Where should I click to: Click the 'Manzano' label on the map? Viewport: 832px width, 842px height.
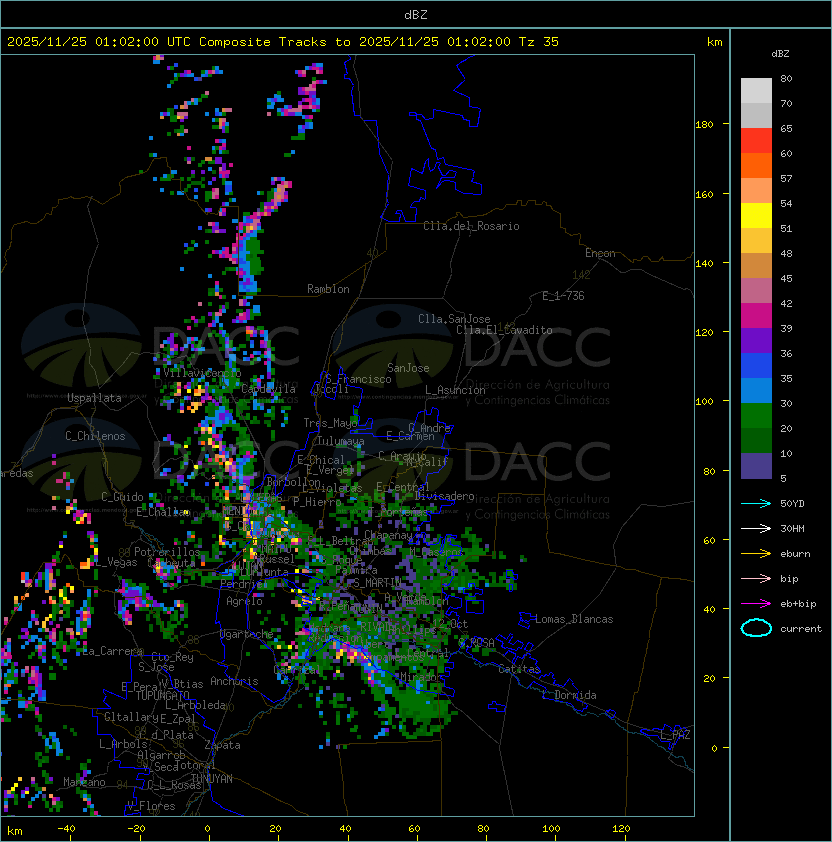point(84,782)
